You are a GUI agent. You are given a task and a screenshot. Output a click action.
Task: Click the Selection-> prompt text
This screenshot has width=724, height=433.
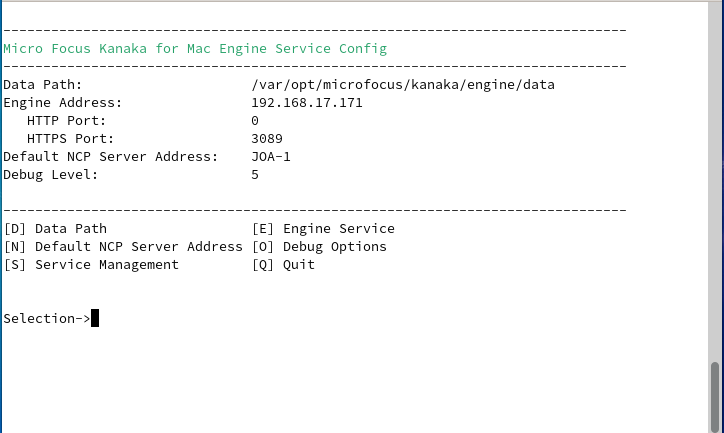(46, 319)
